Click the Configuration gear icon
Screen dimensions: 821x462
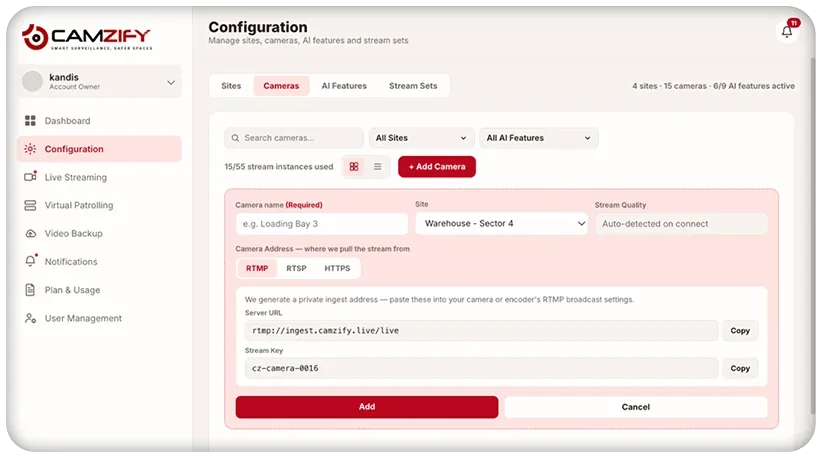pyautogui.click(x=30, y=149)
